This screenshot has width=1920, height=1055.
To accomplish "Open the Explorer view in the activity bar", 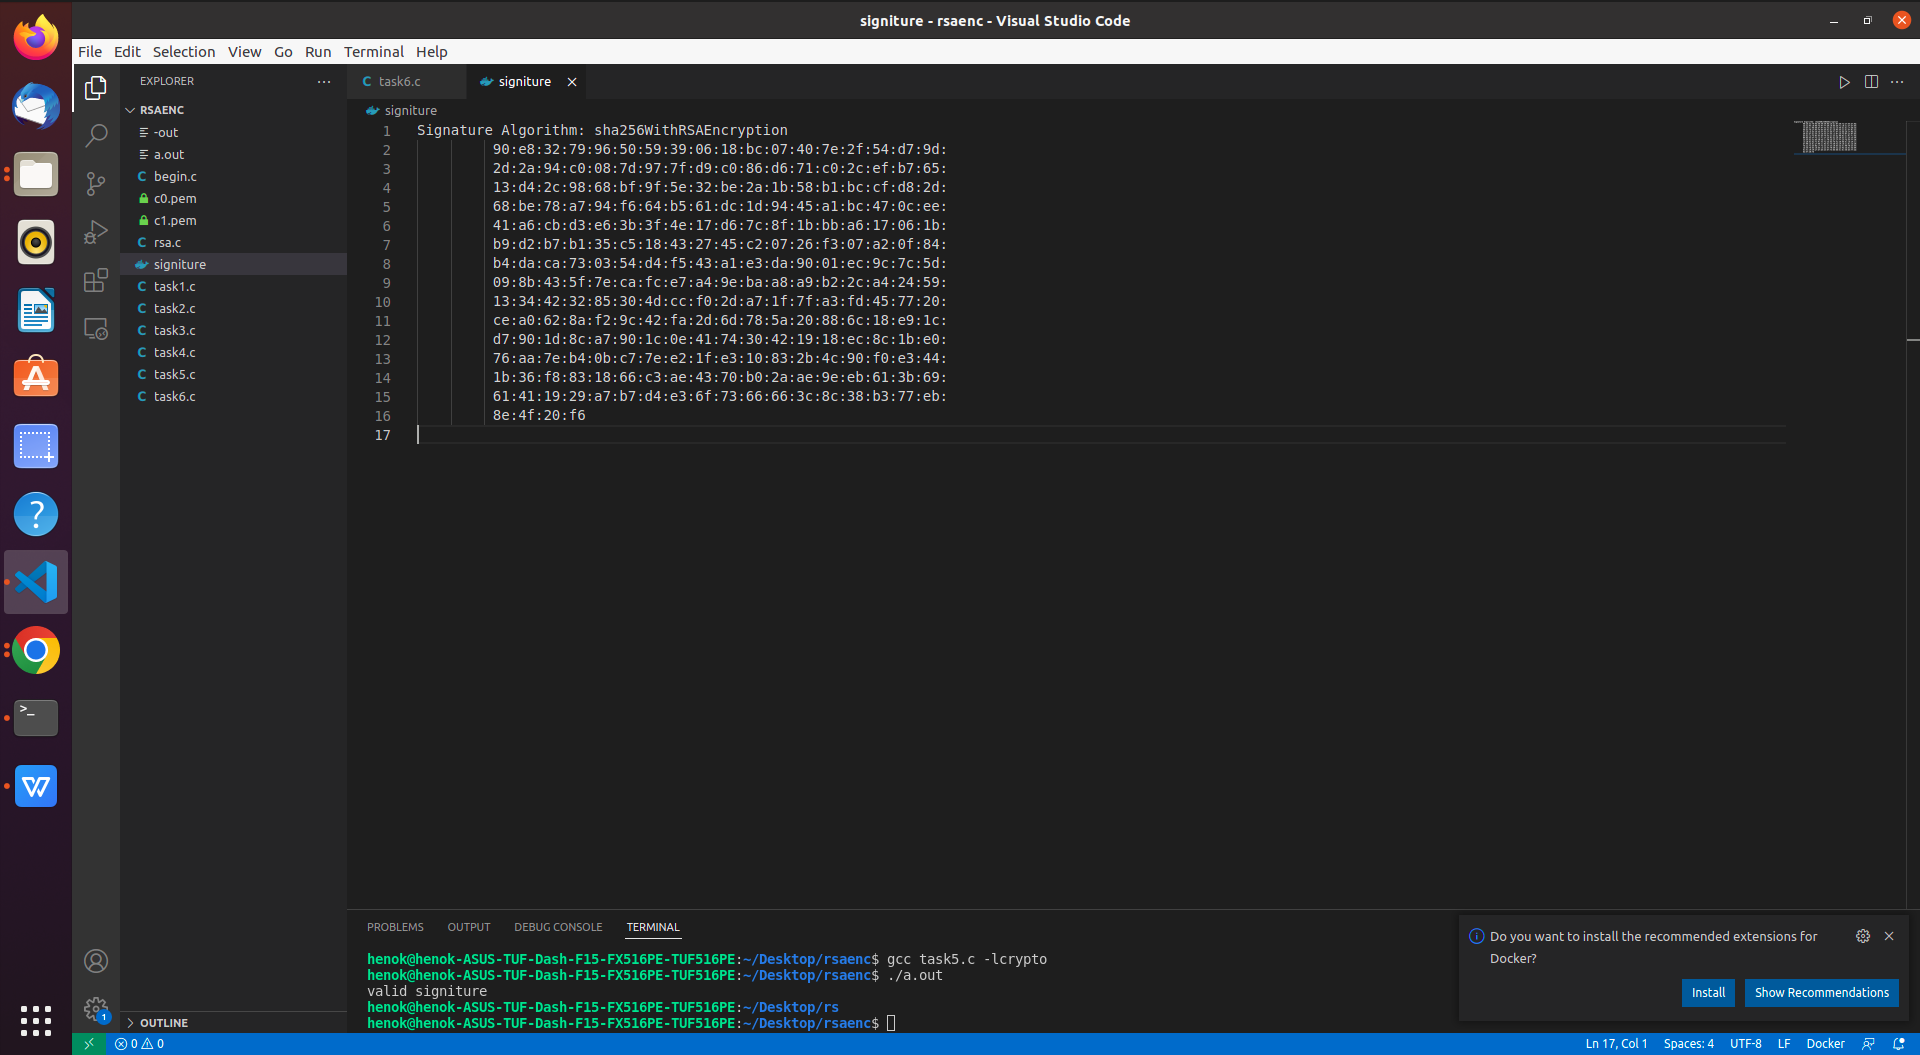I will click(x=95, y=88).
